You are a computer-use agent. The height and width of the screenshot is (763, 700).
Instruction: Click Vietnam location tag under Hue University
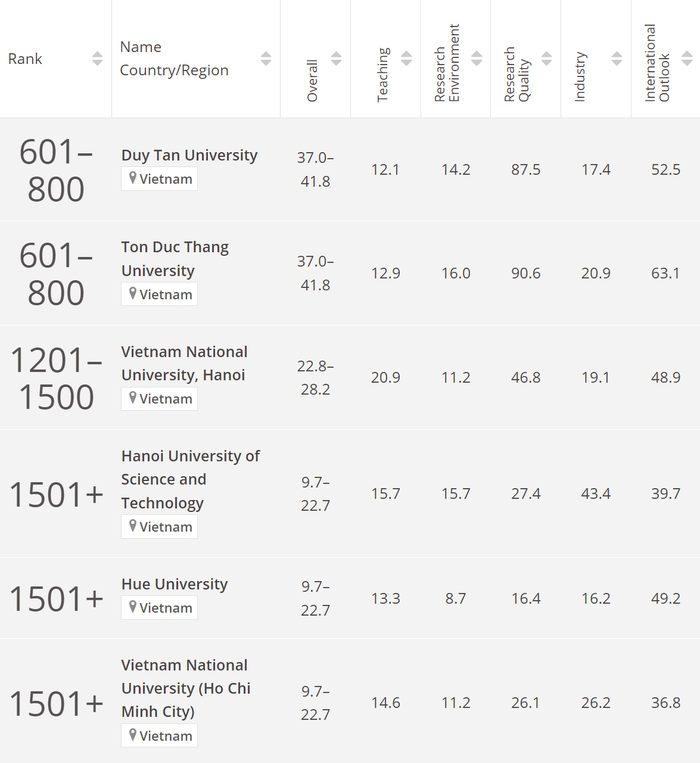click(x=160, y=608)
